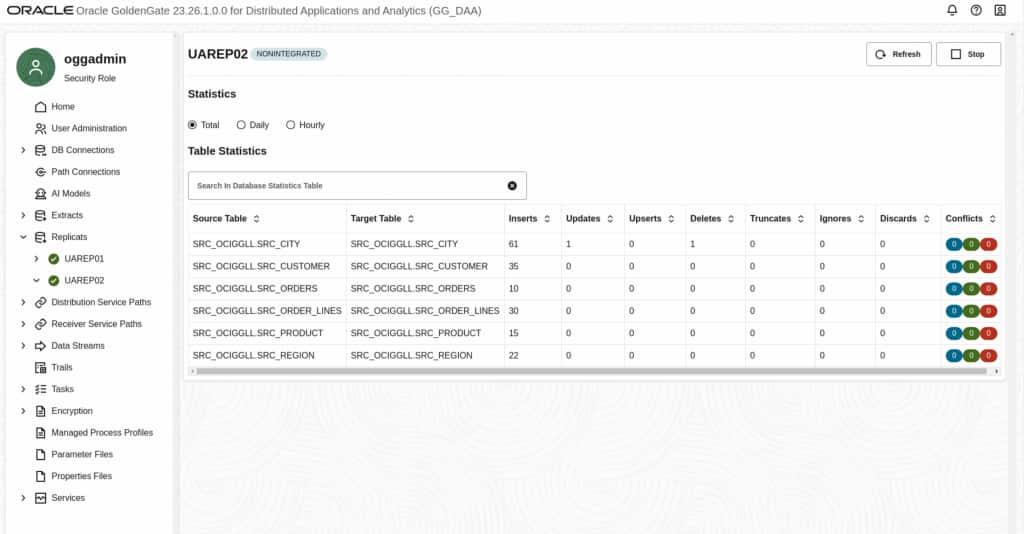Image resolution: width=1024 pixels, height=534 pixels.
Task: Open the user profile icon in header
Action: coord(1000,10)
